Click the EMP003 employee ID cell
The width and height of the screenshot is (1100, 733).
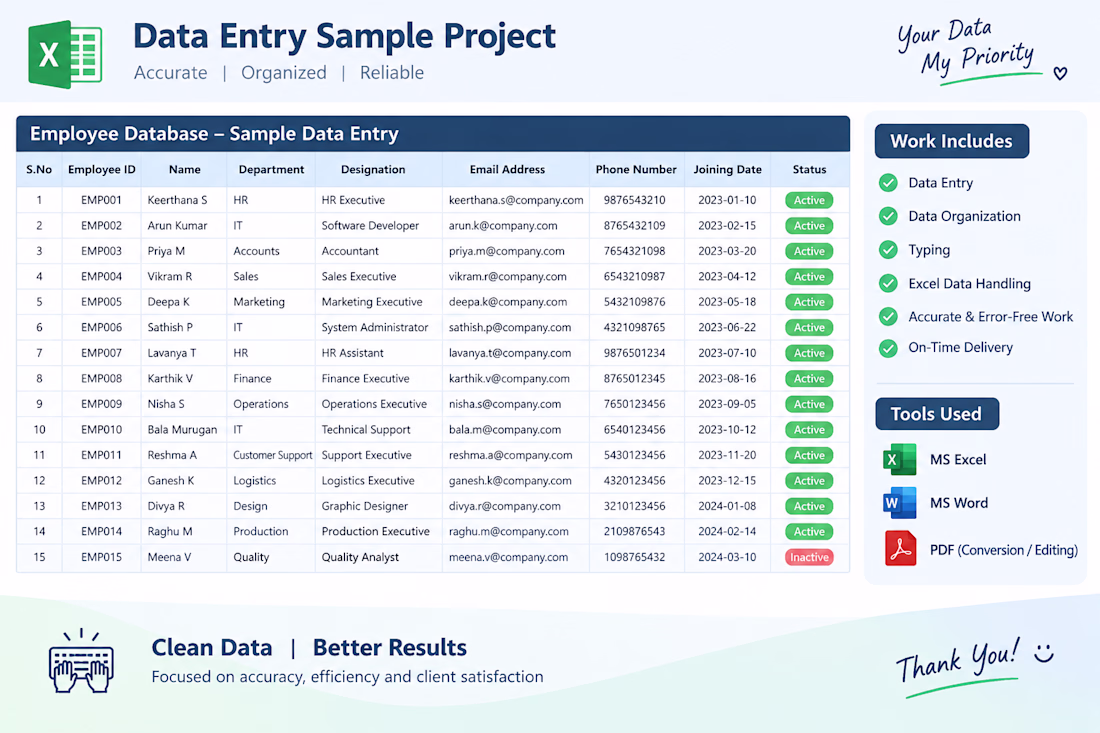(101, 251)
